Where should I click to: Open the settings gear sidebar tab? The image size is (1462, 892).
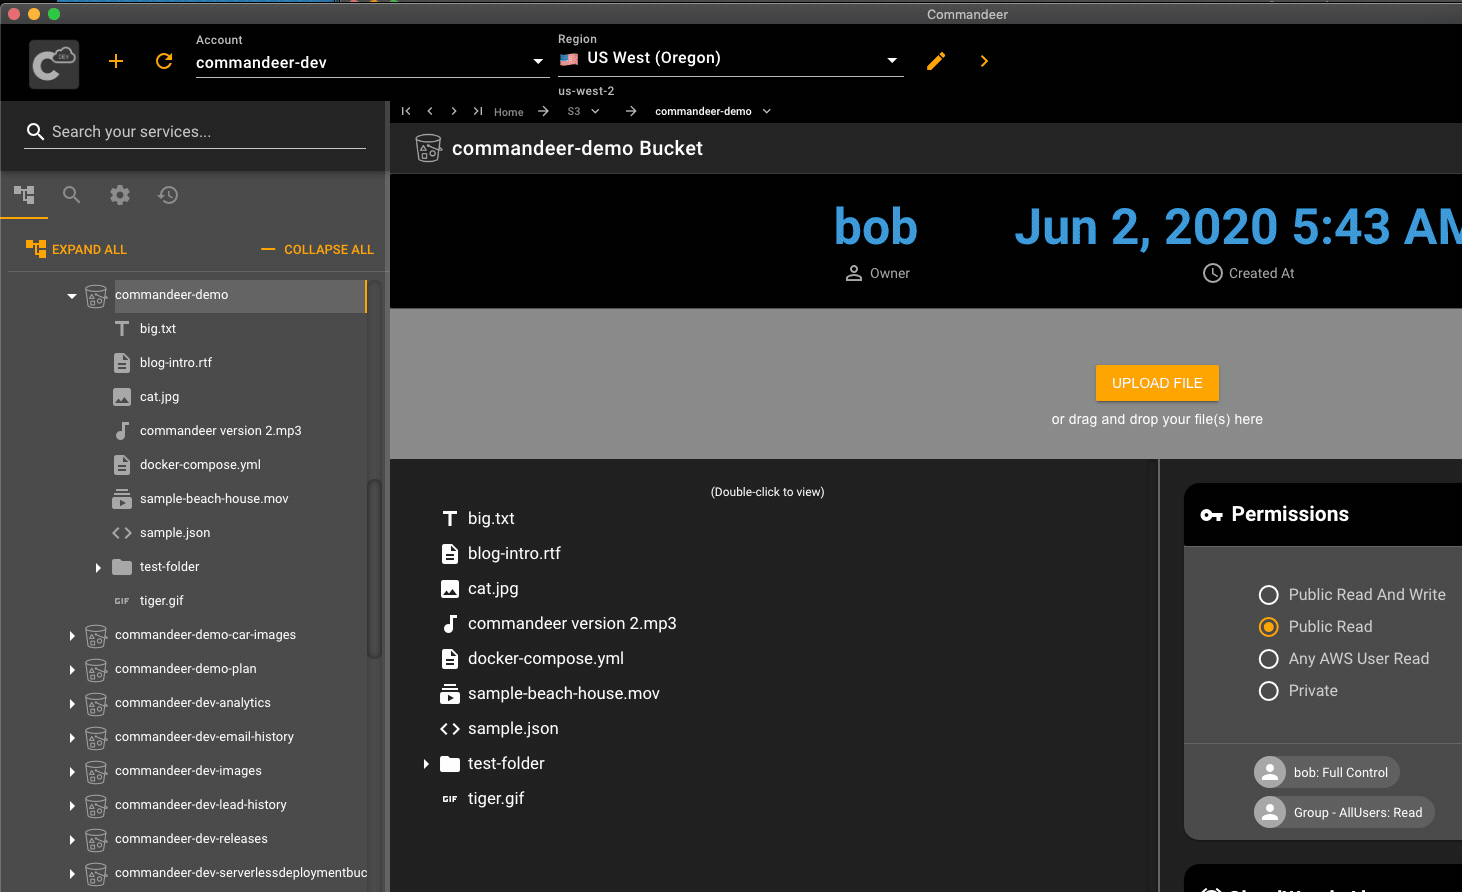click(x=120, y=195)
